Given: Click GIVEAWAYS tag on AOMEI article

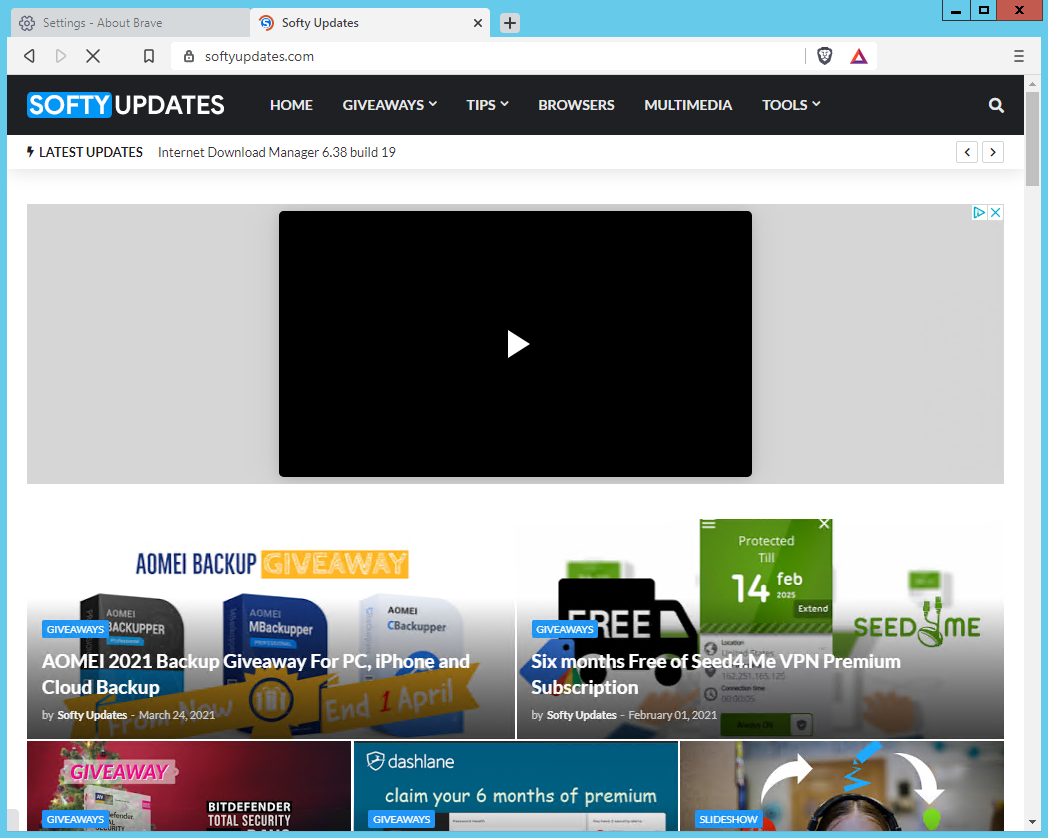Looking at the screenshot, I should coord(76,629).
